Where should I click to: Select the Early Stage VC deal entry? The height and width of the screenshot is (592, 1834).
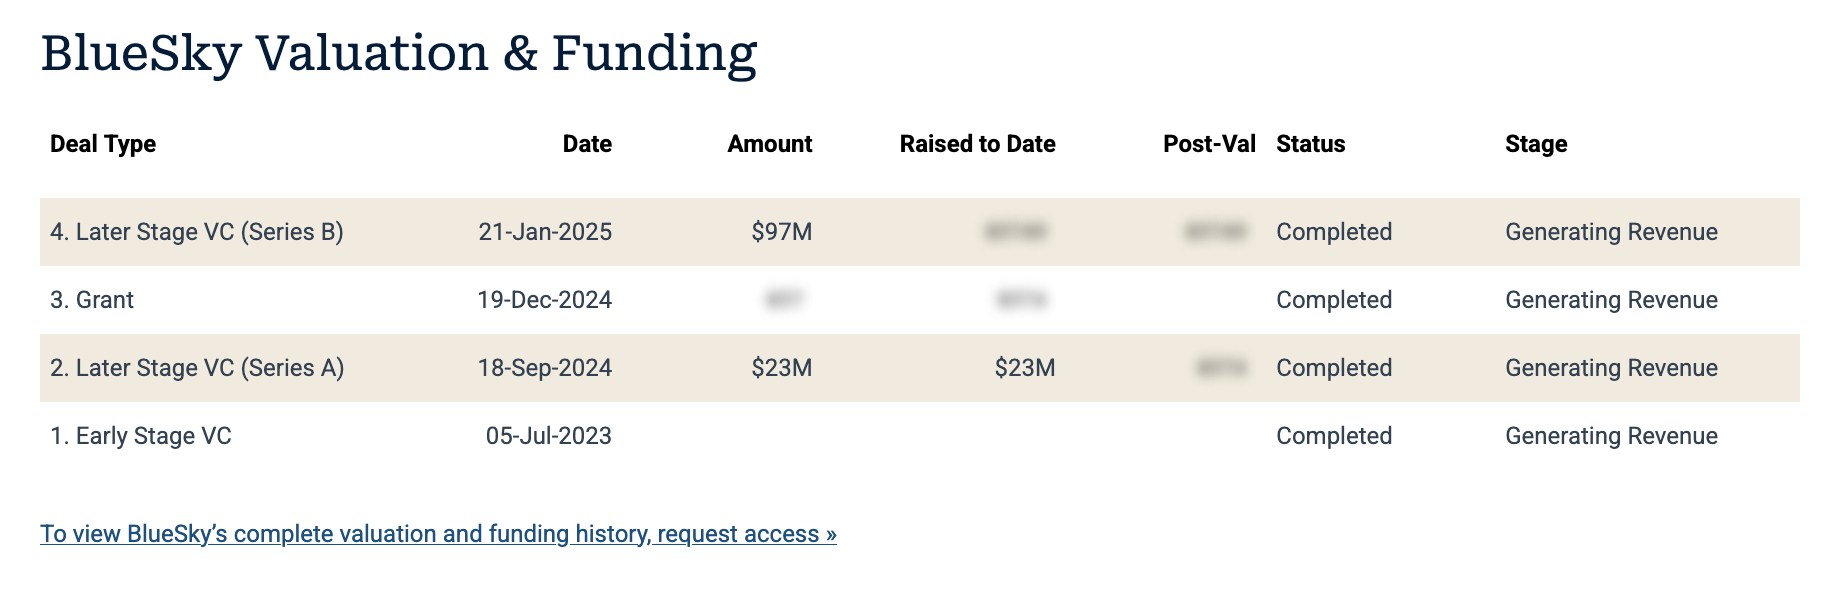(141, 436)
